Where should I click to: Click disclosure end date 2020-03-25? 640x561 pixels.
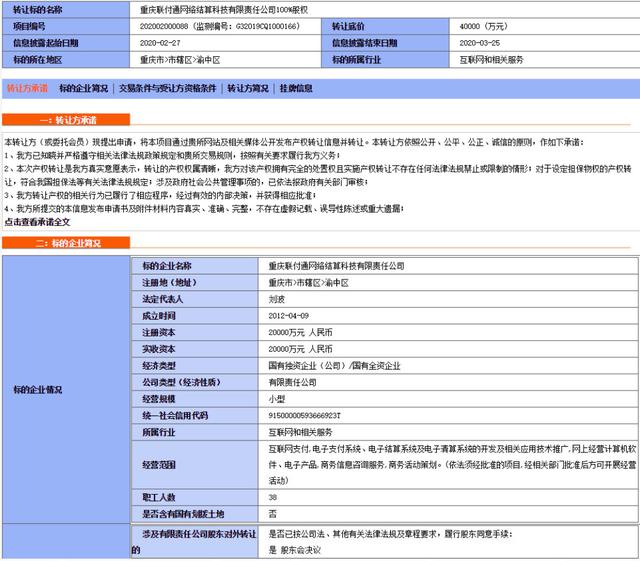click(x=480, y=43)
